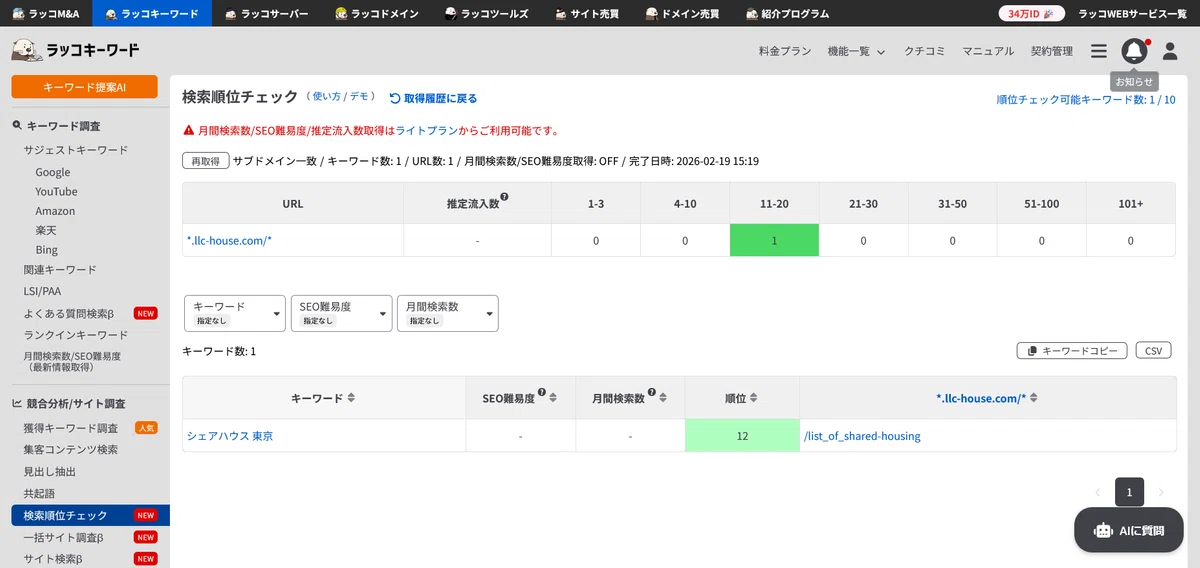This screenshot has height=568, width=1200.
Task: Open ラッコWEBサービス一覧 link
Action: coord(1132,14)
